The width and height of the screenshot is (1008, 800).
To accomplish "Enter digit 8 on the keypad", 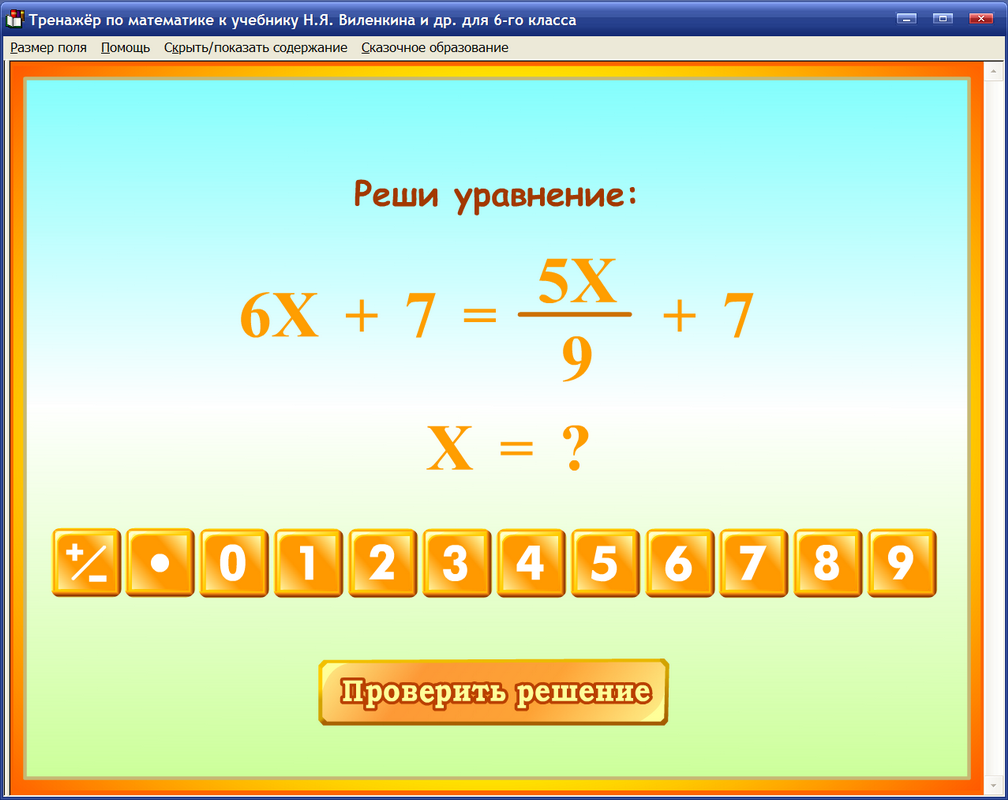I will click(826, 563).
